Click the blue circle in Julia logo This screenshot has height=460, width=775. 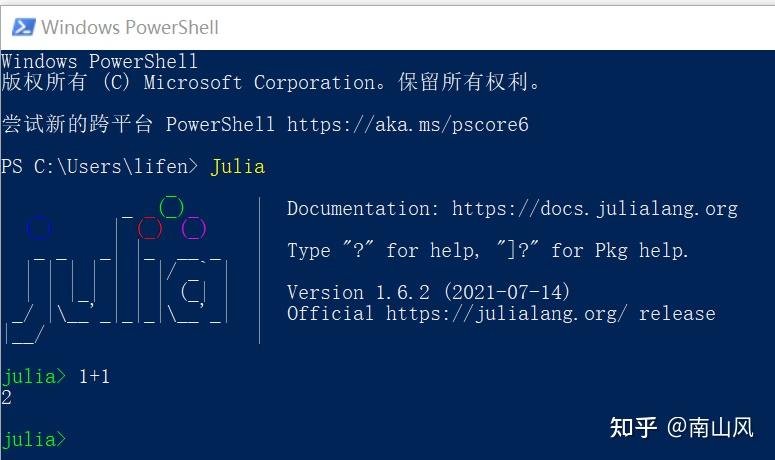pyautogui.click(x=39, y=228)
